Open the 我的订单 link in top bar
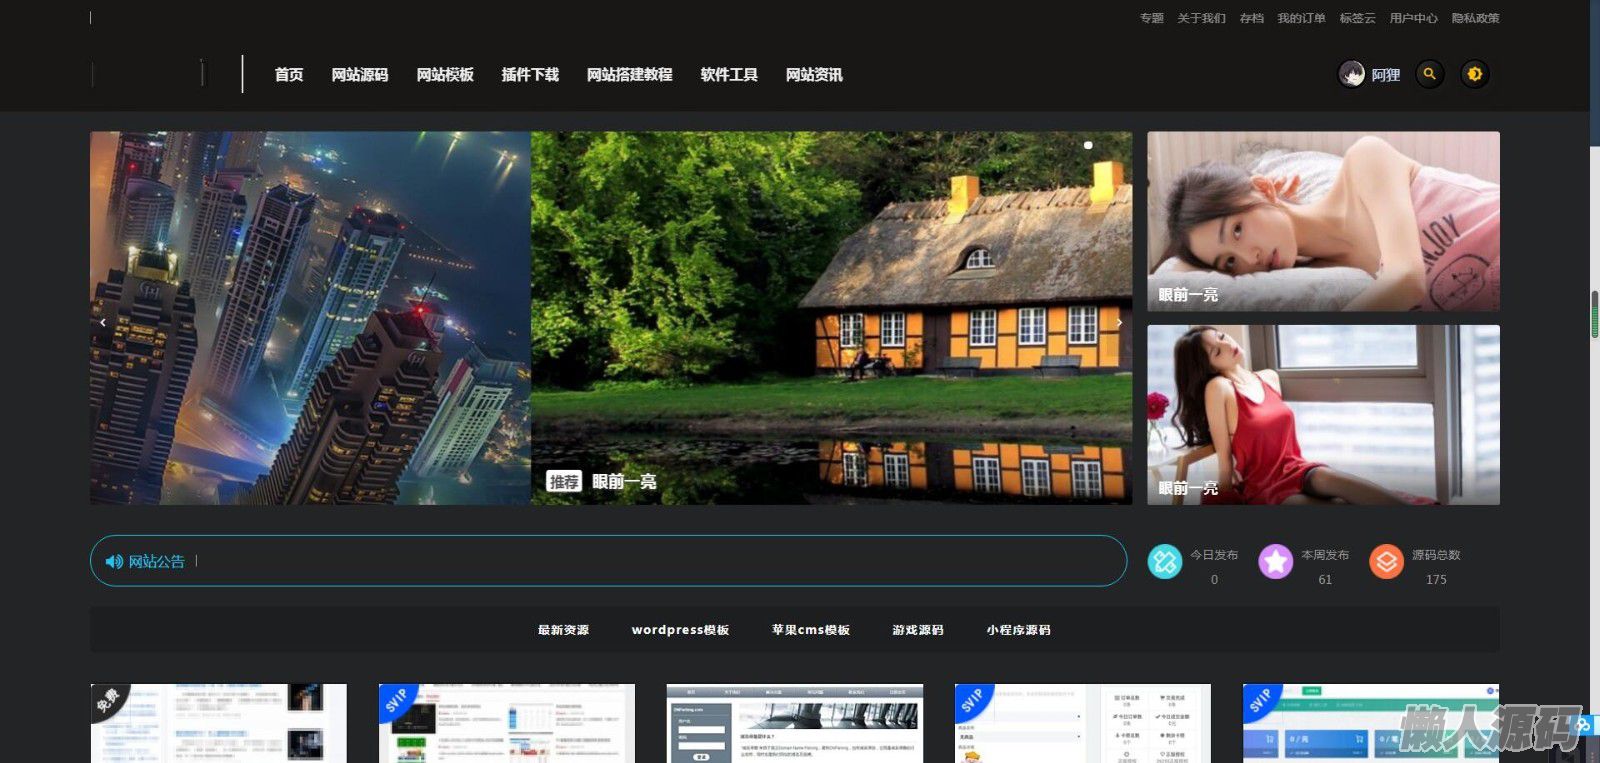The image size is (1600, 763). pyautogui.click(x=1301, y=18)
